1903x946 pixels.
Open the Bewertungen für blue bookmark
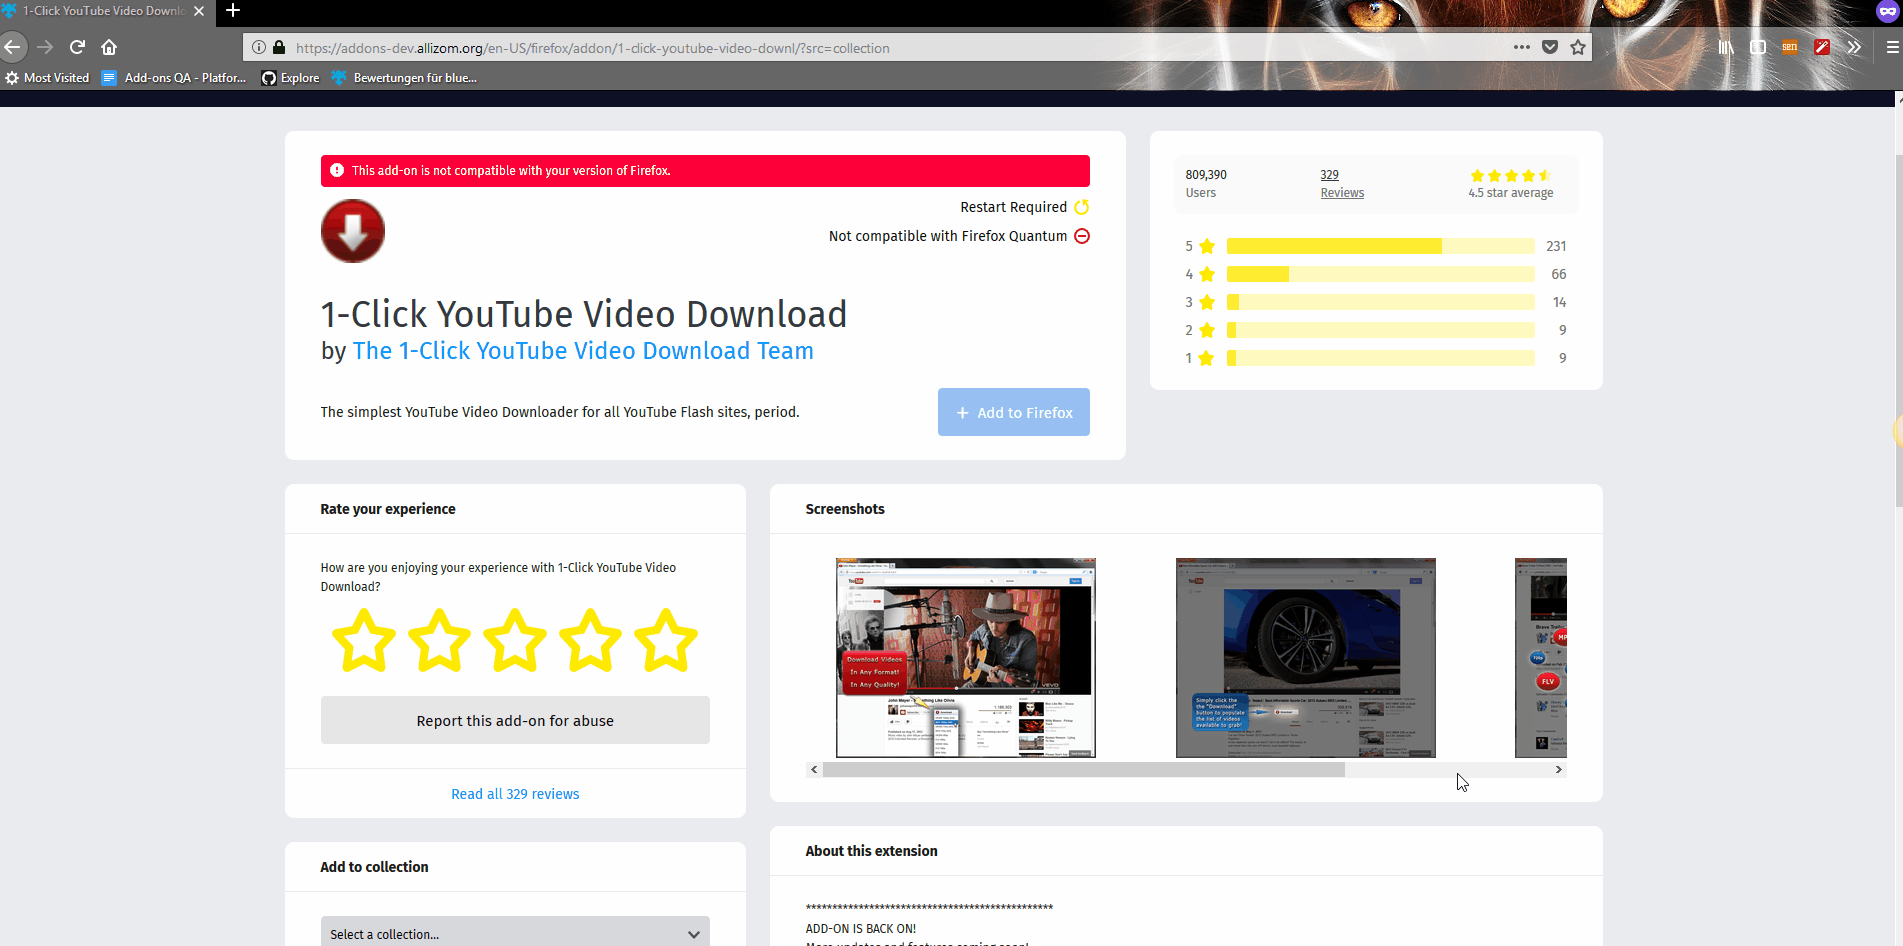tap(404, 78)
